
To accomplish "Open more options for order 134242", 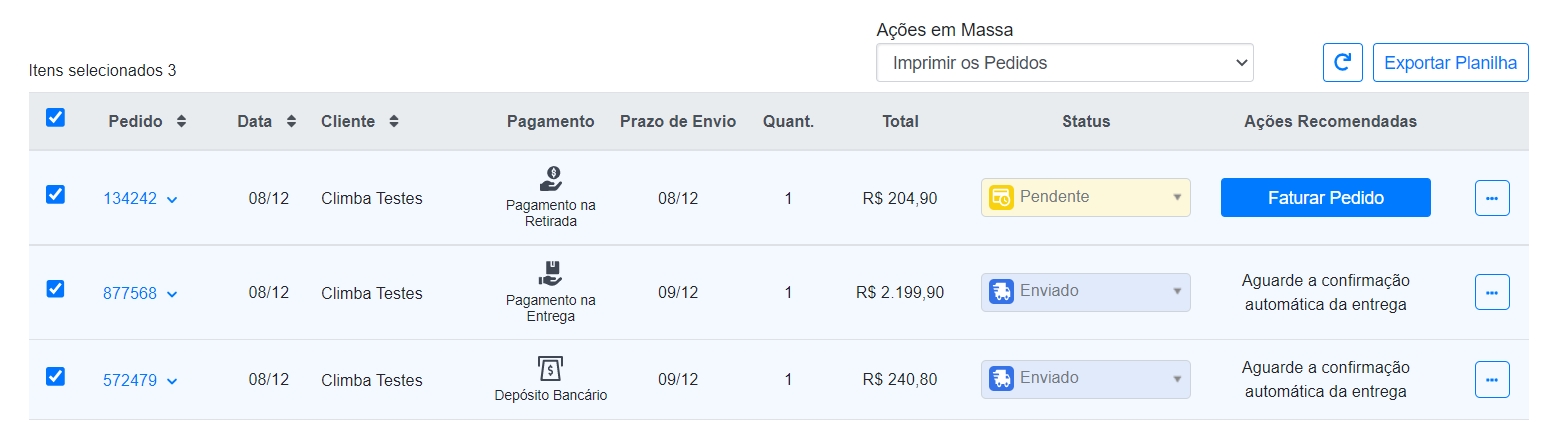I will (1492, 198).
